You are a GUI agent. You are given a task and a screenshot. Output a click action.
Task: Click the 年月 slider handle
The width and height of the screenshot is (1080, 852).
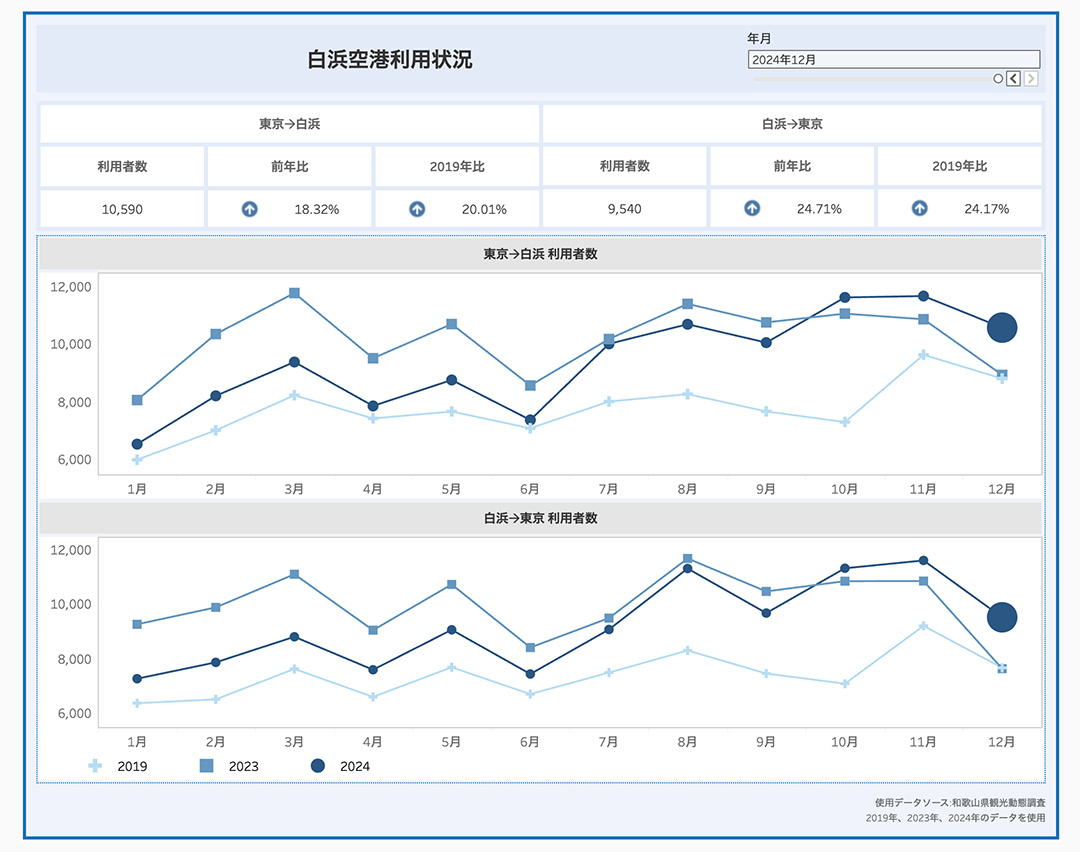click(x=998, y=79)
